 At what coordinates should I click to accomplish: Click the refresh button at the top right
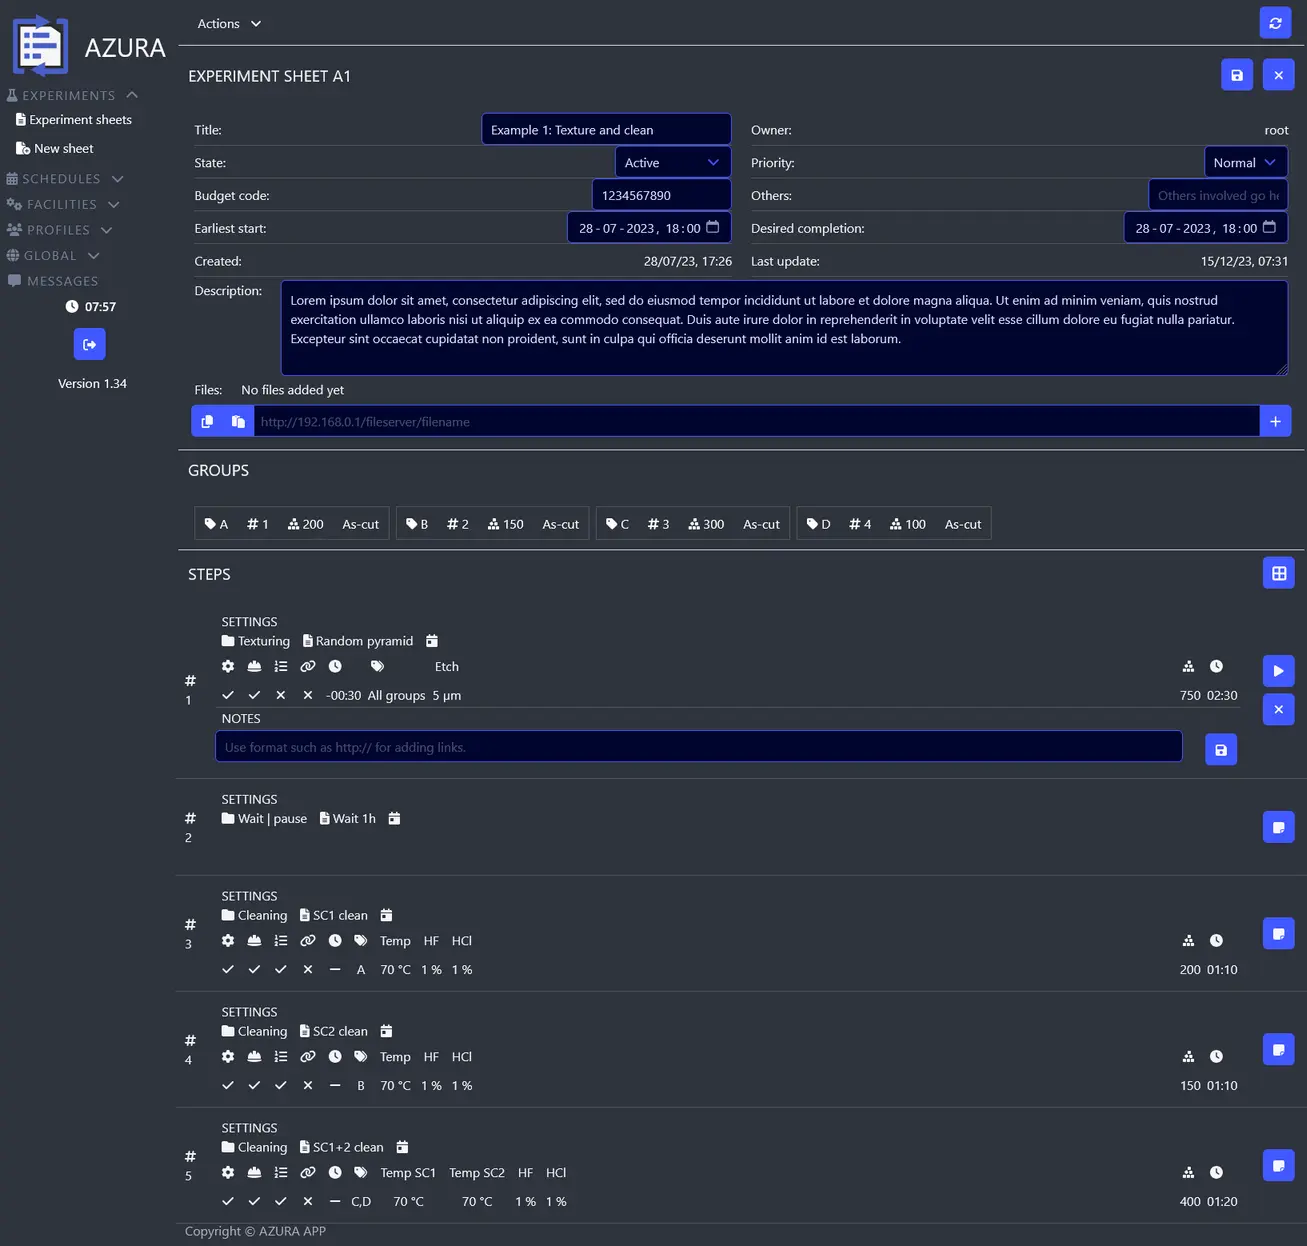coord(1275,23)
